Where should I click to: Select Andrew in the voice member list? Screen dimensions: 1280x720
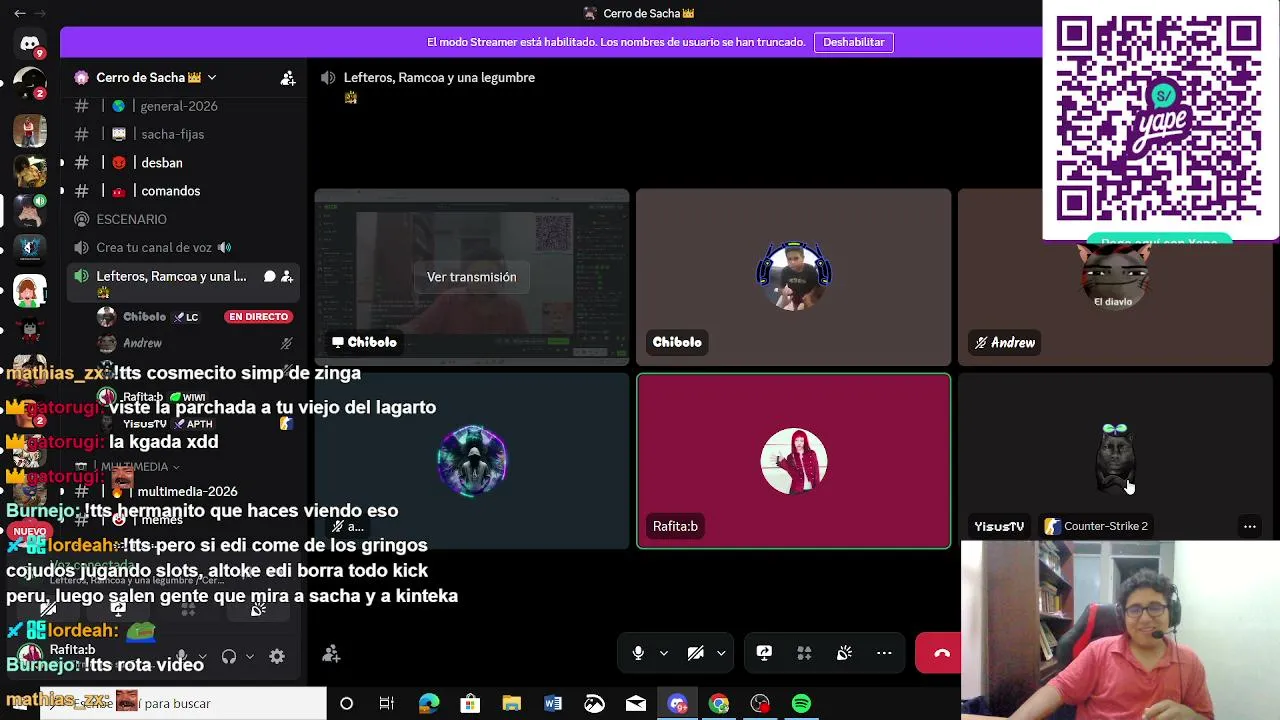click(143, 343)
